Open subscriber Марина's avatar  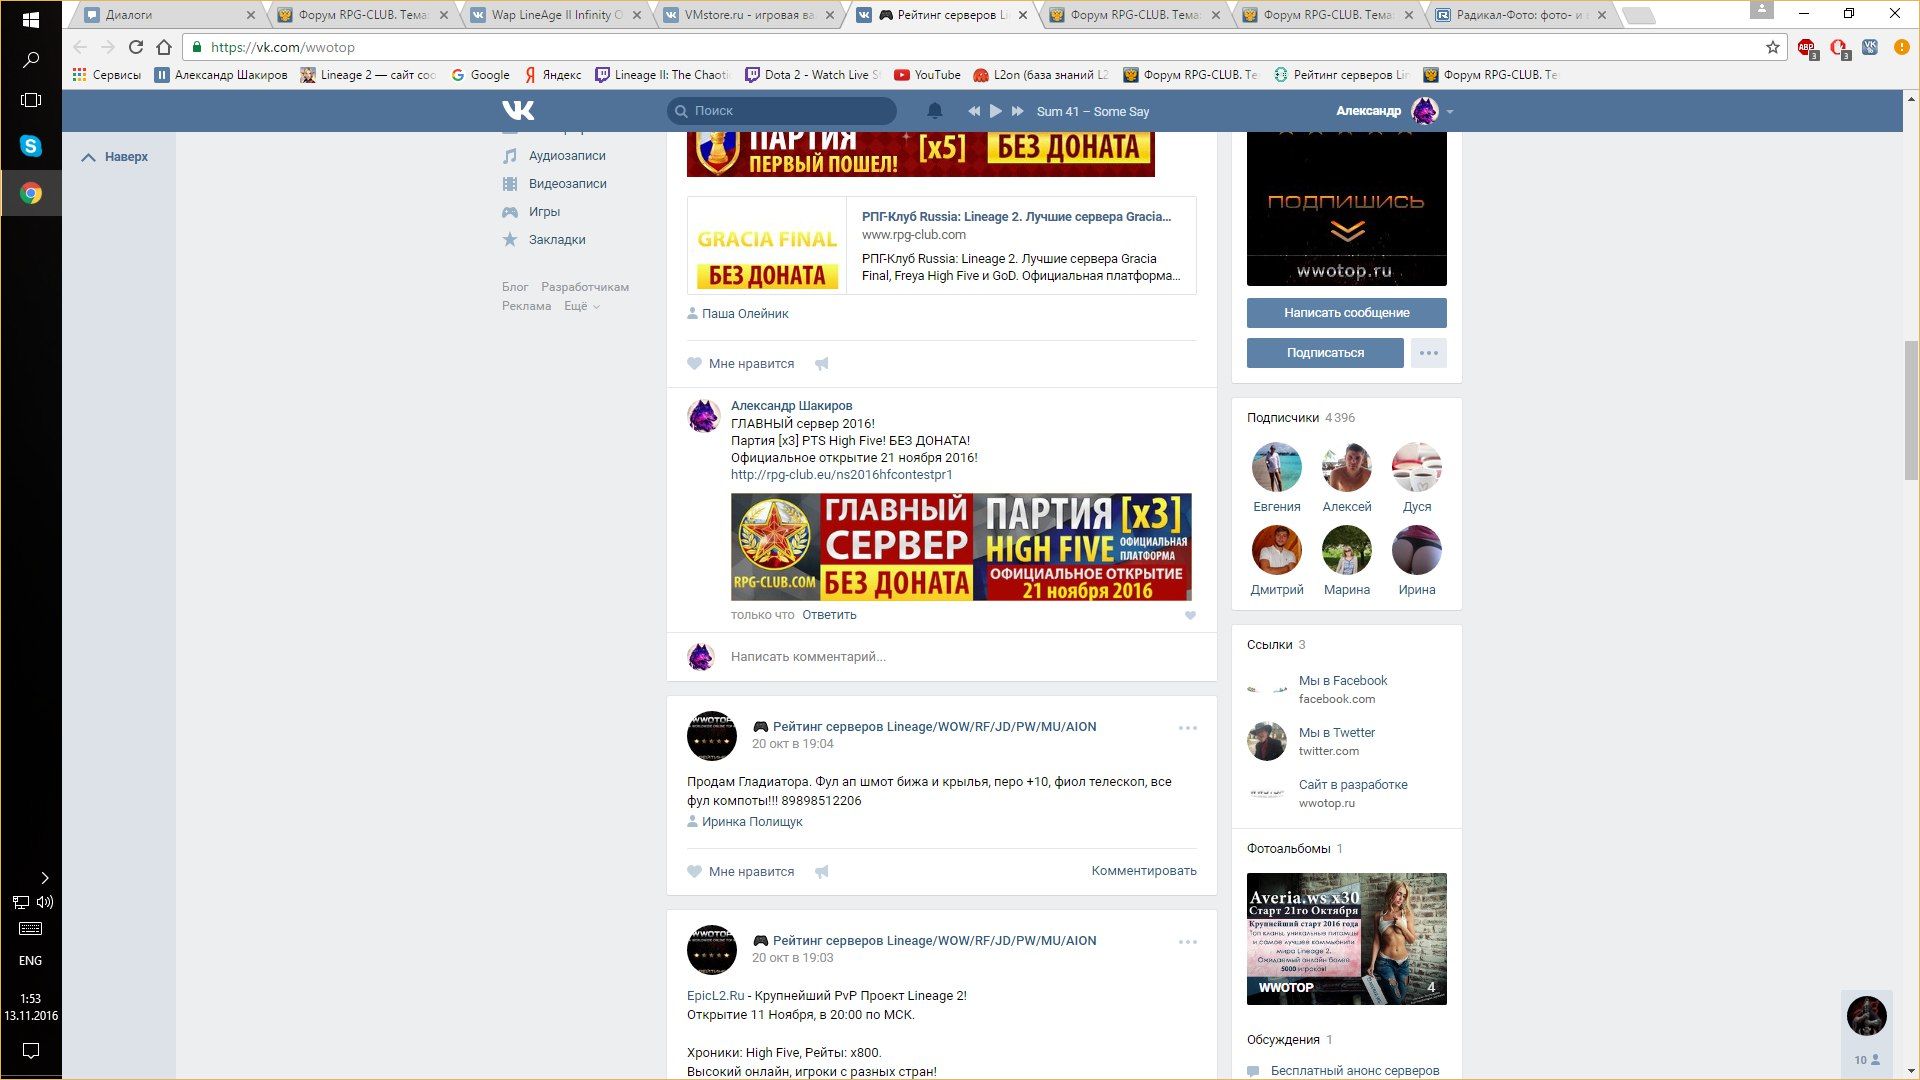coord(1347,550)
